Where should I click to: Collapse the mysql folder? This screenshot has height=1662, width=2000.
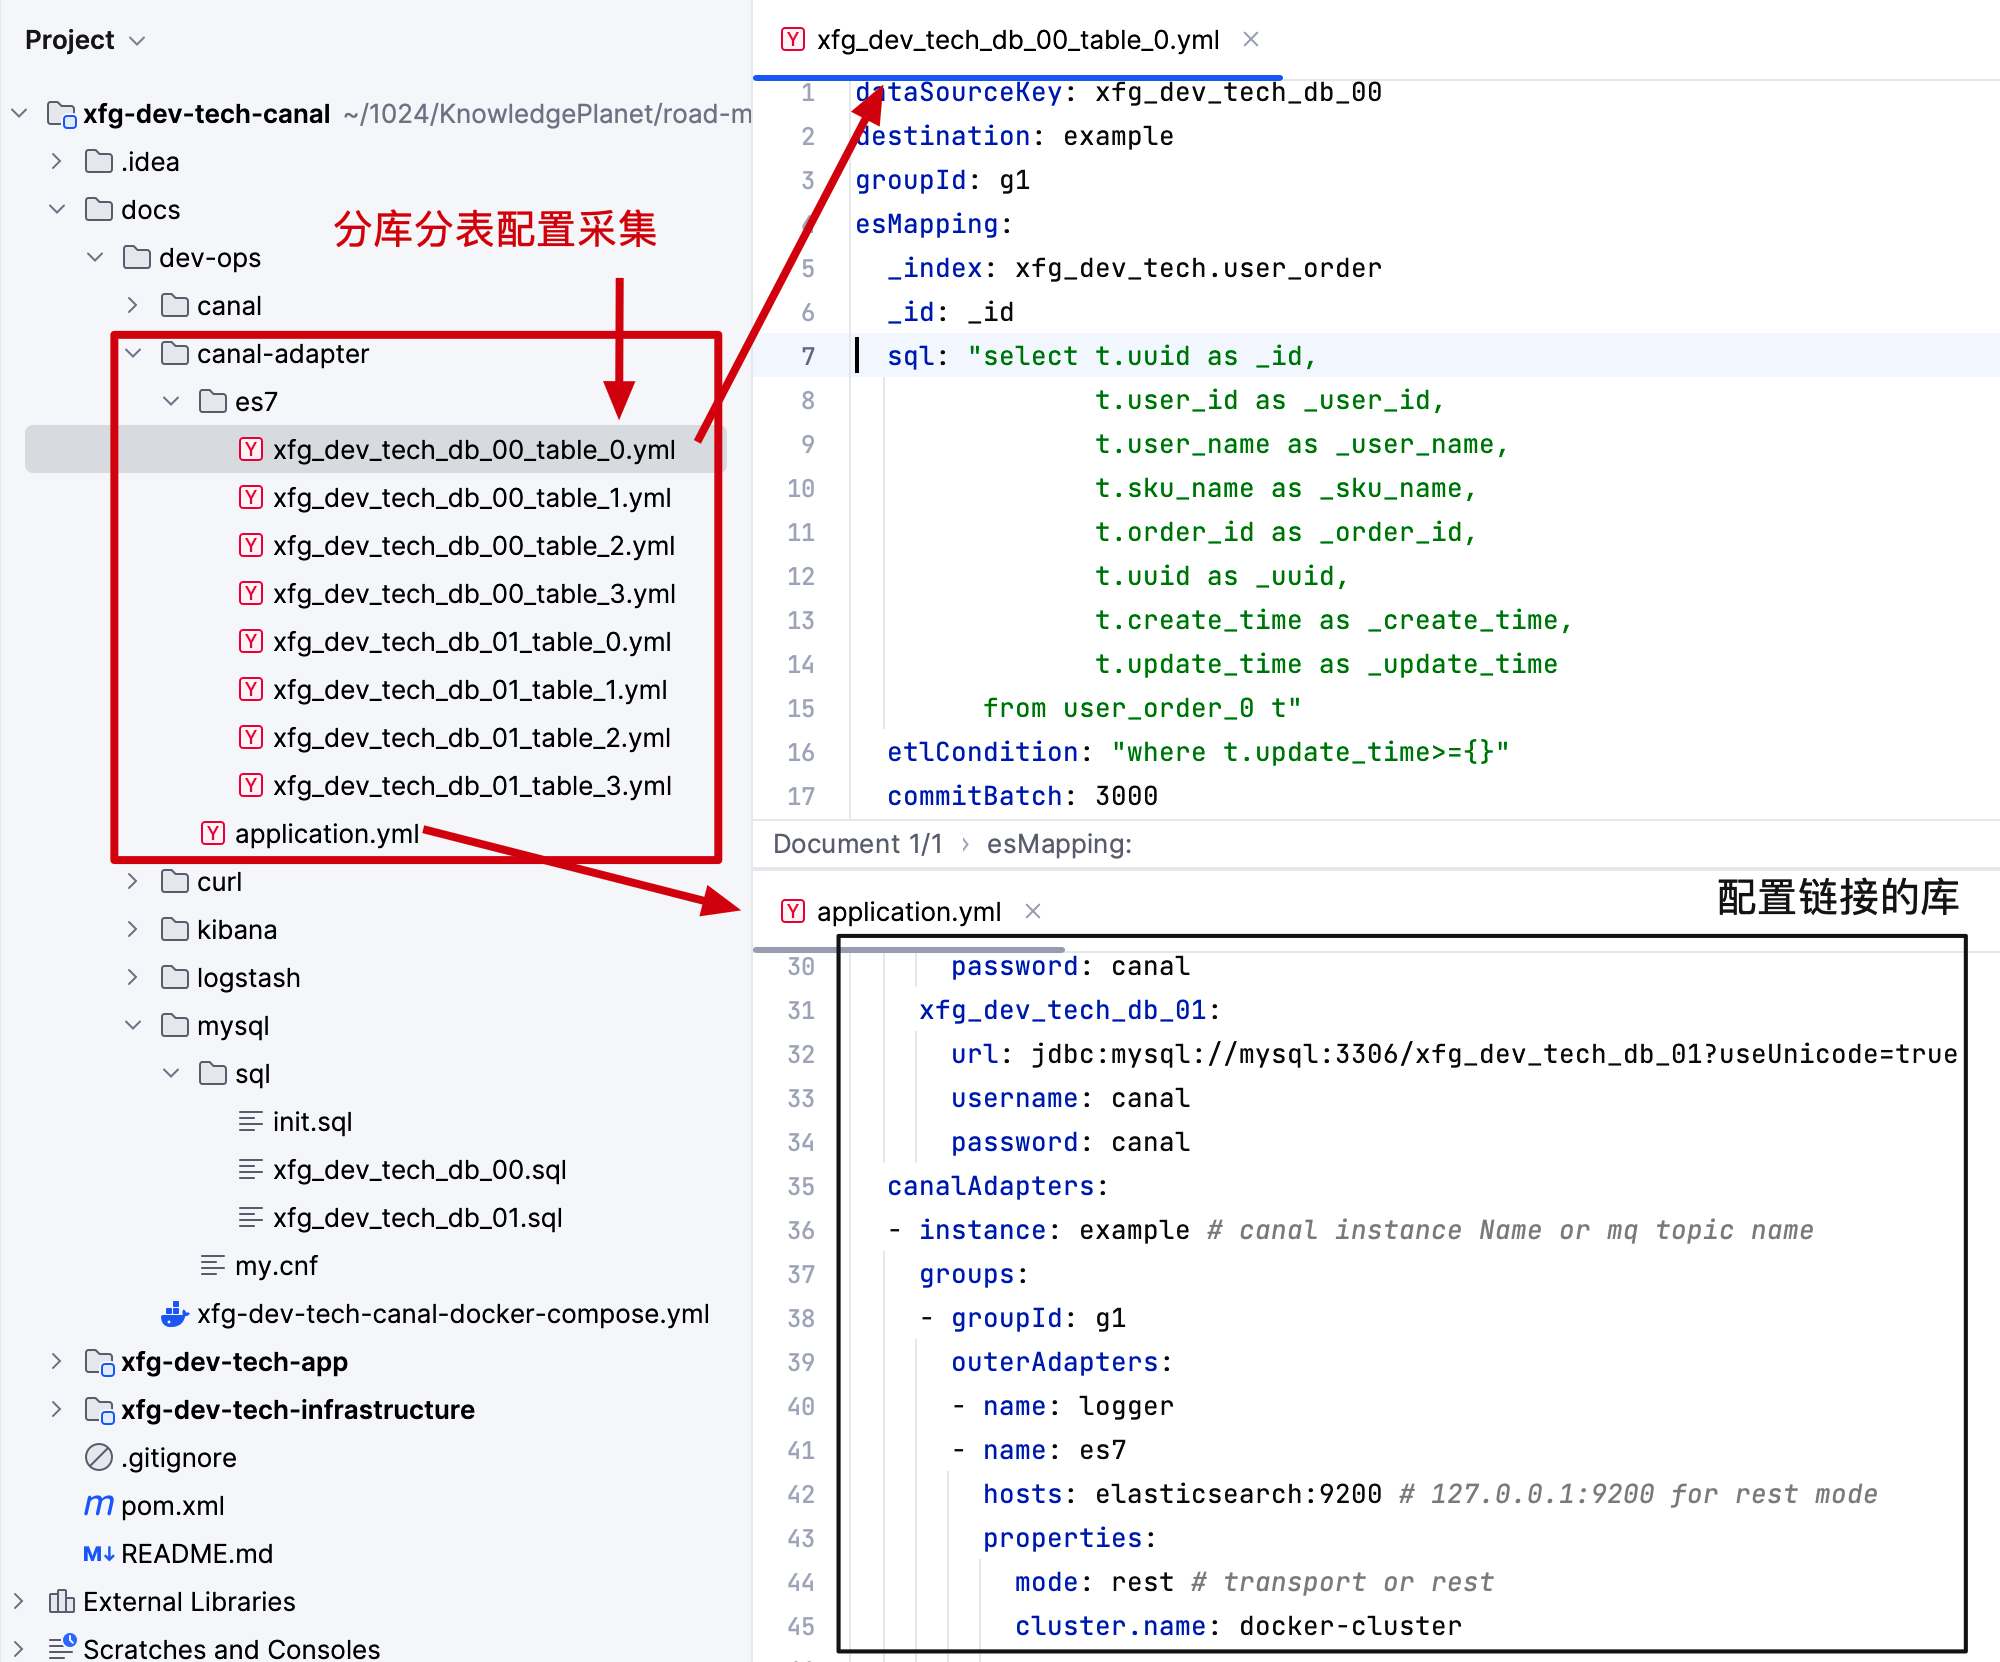[x=133, y=1026]
